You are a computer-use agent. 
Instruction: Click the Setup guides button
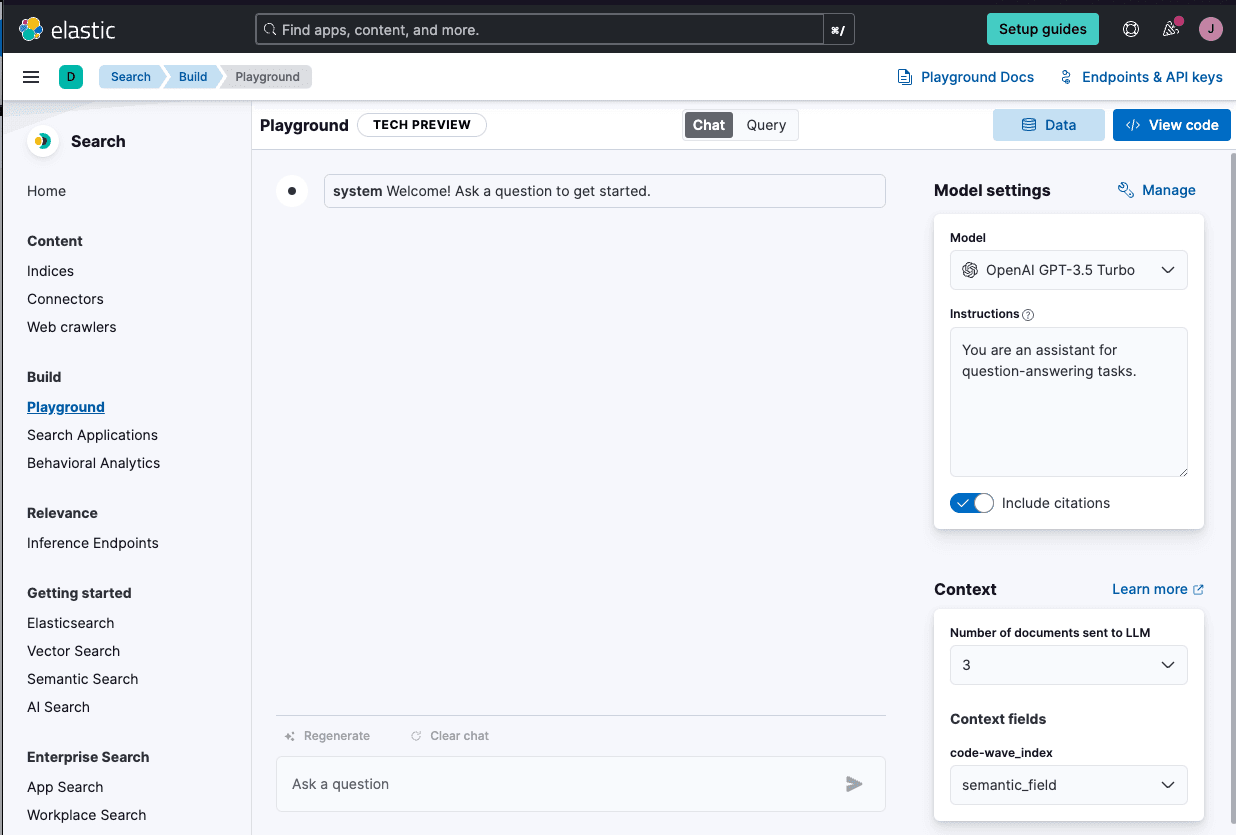pos(1042,29)
